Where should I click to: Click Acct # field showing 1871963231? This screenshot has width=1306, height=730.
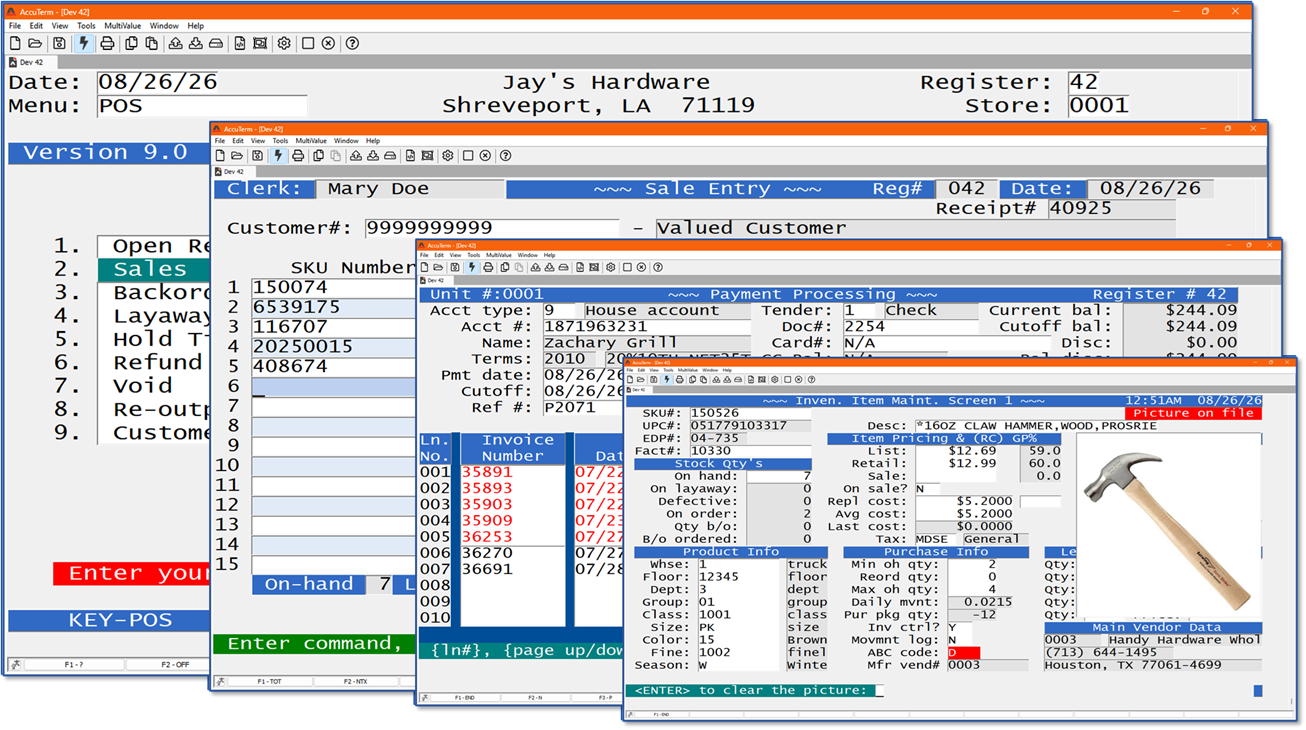pyautogui.click(x=646, y=327)
